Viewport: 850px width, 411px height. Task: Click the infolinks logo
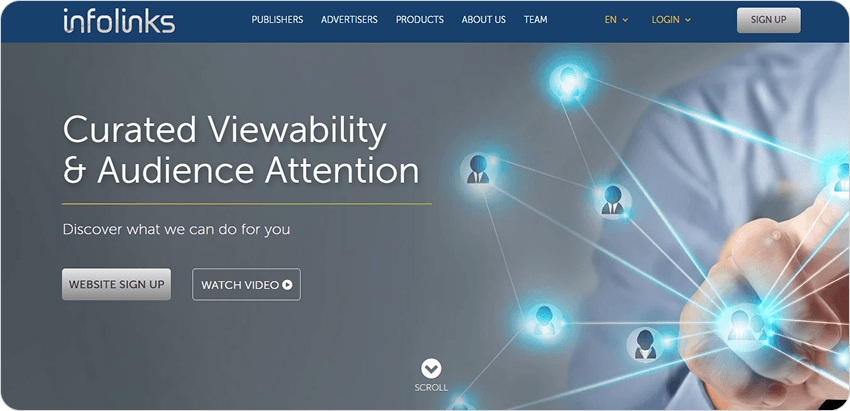click(118, 21)
